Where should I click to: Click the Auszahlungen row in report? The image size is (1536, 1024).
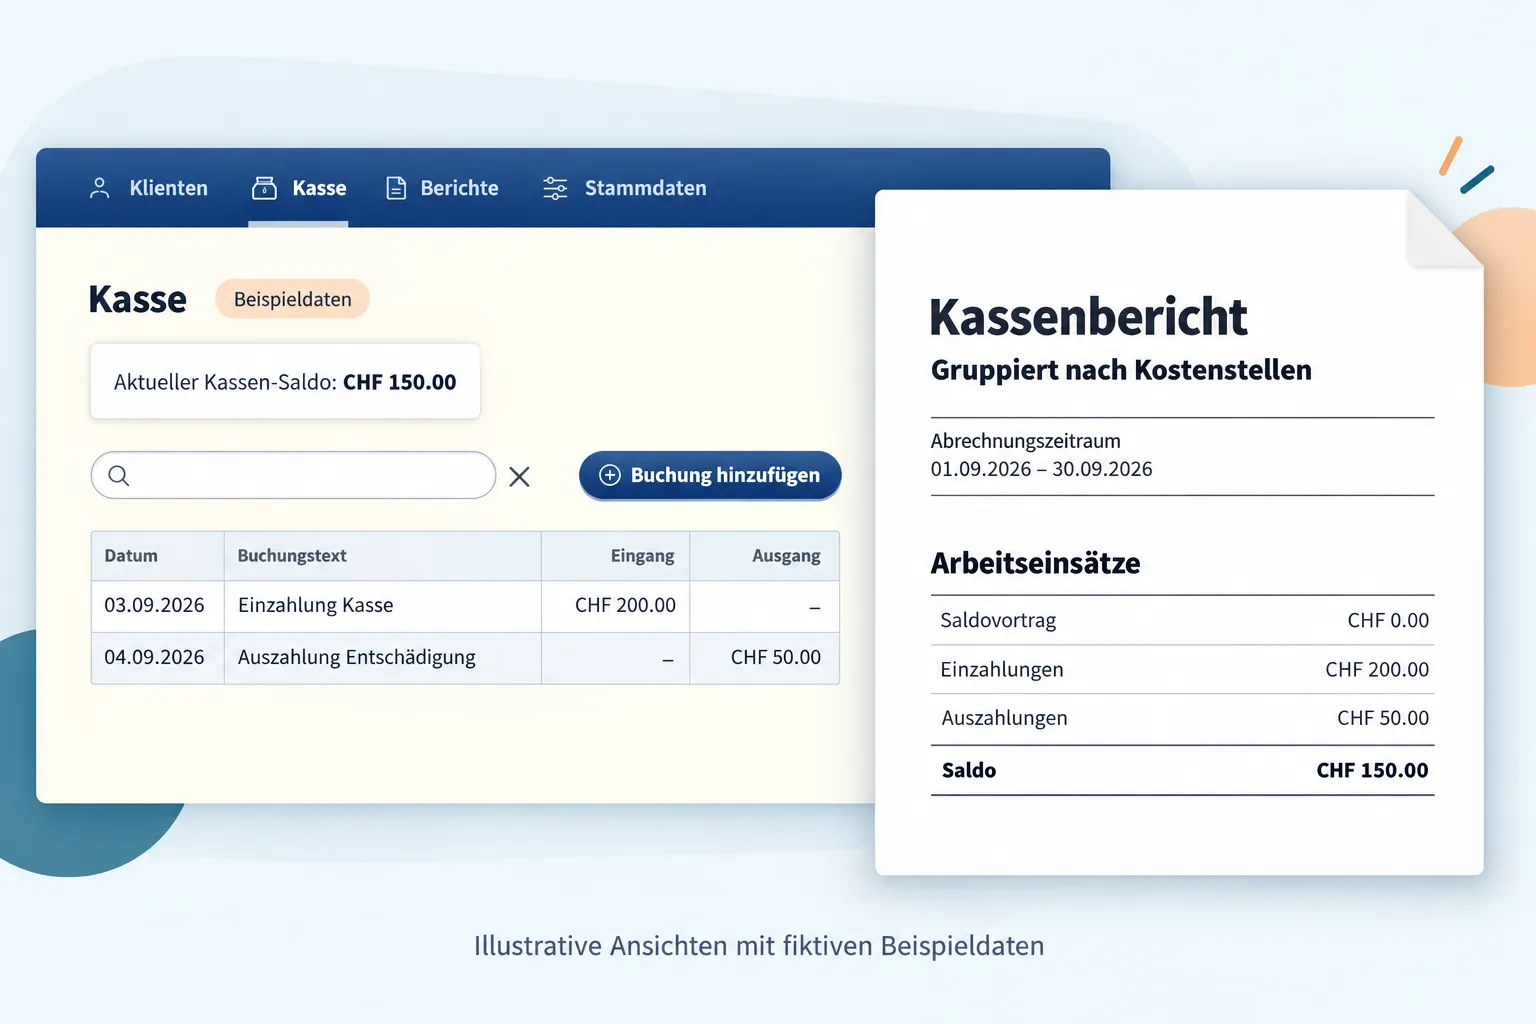click(x=1182, y=718)
